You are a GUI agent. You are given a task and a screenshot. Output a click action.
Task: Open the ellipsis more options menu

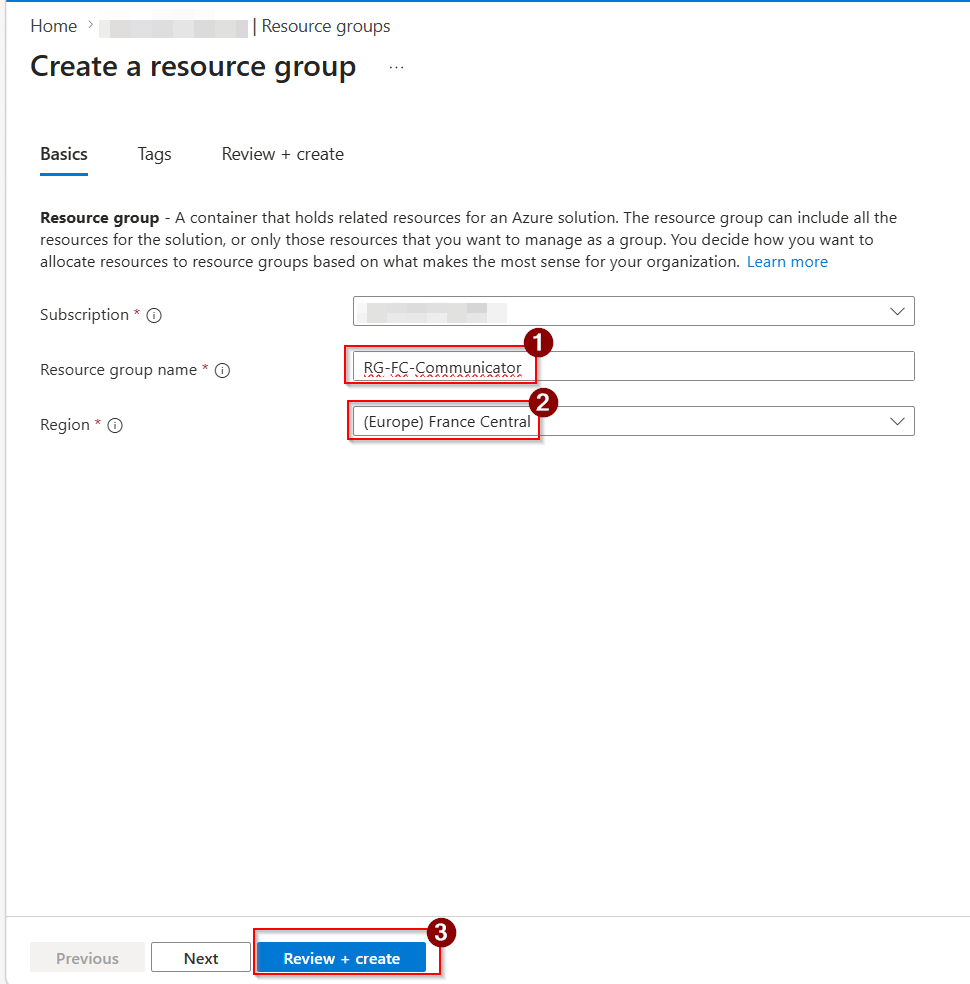point(397,67)
